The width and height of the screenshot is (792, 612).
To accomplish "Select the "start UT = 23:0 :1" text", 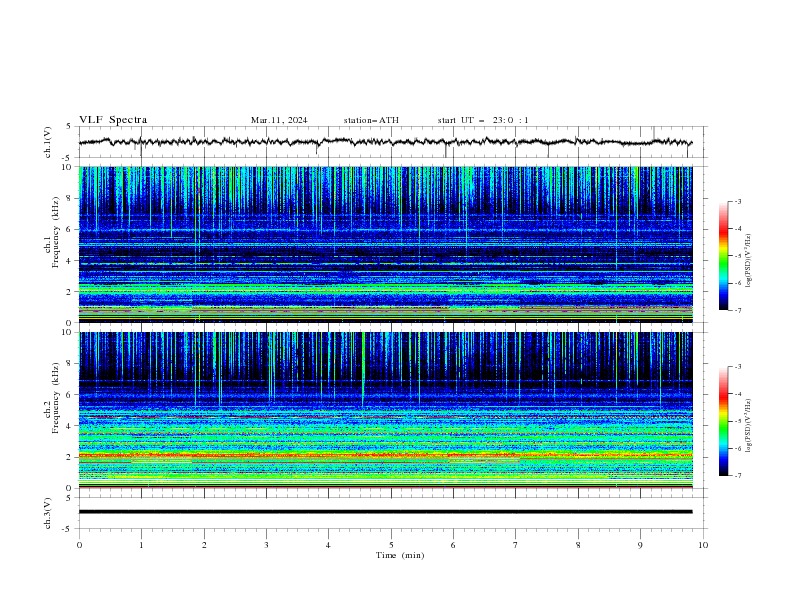I will pos(483,120).
